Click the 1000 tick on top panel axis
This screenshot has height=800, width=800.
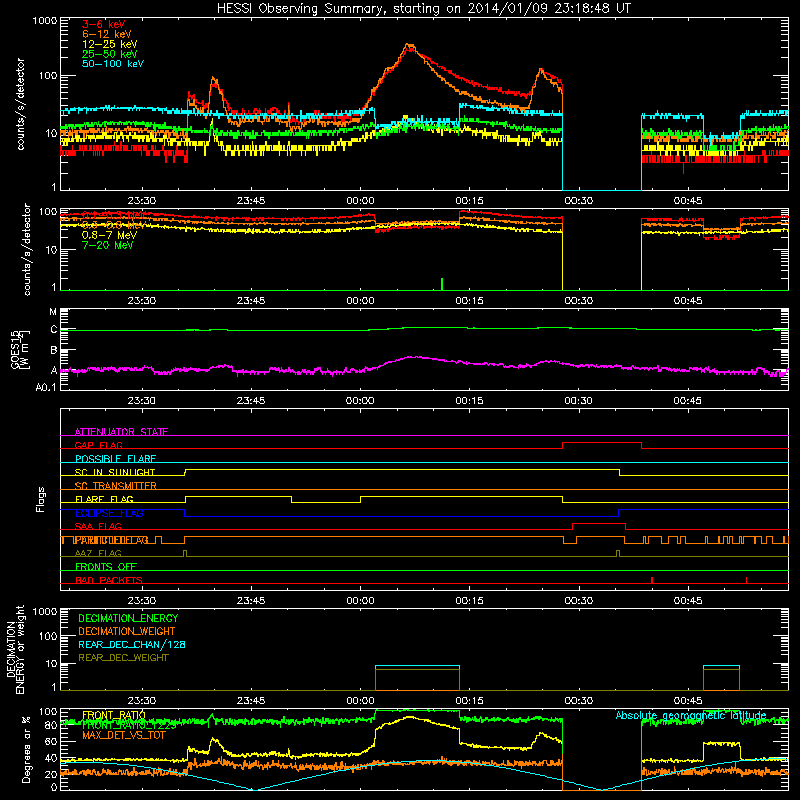tap(45, 21)
